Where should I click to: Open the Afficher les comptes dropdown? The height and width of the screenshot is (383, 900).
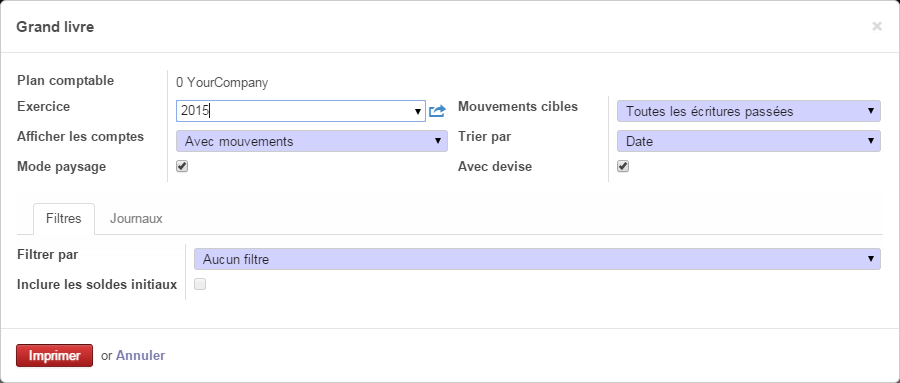[312, 141]
